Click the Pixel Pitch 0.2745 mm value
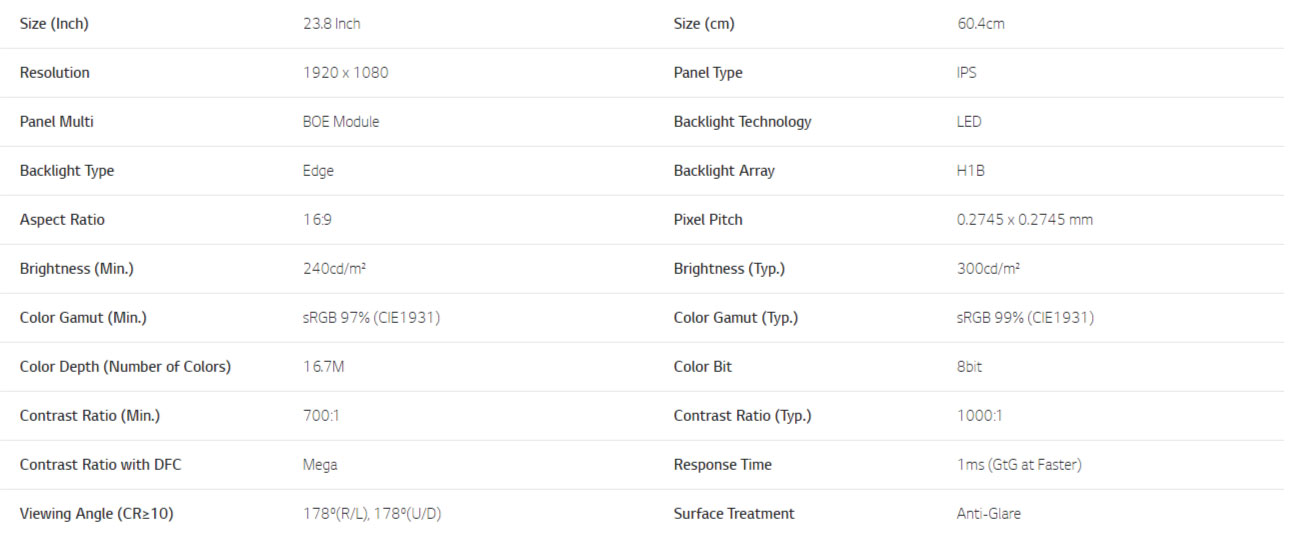 click(1025, 220)
